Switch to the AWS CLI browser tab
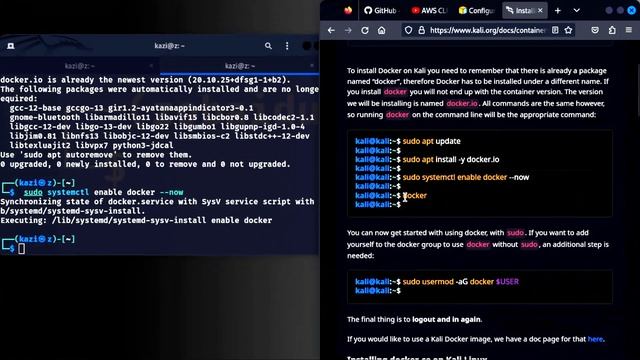640x360 pixels. pyautogui.click(x=429, y=11)
